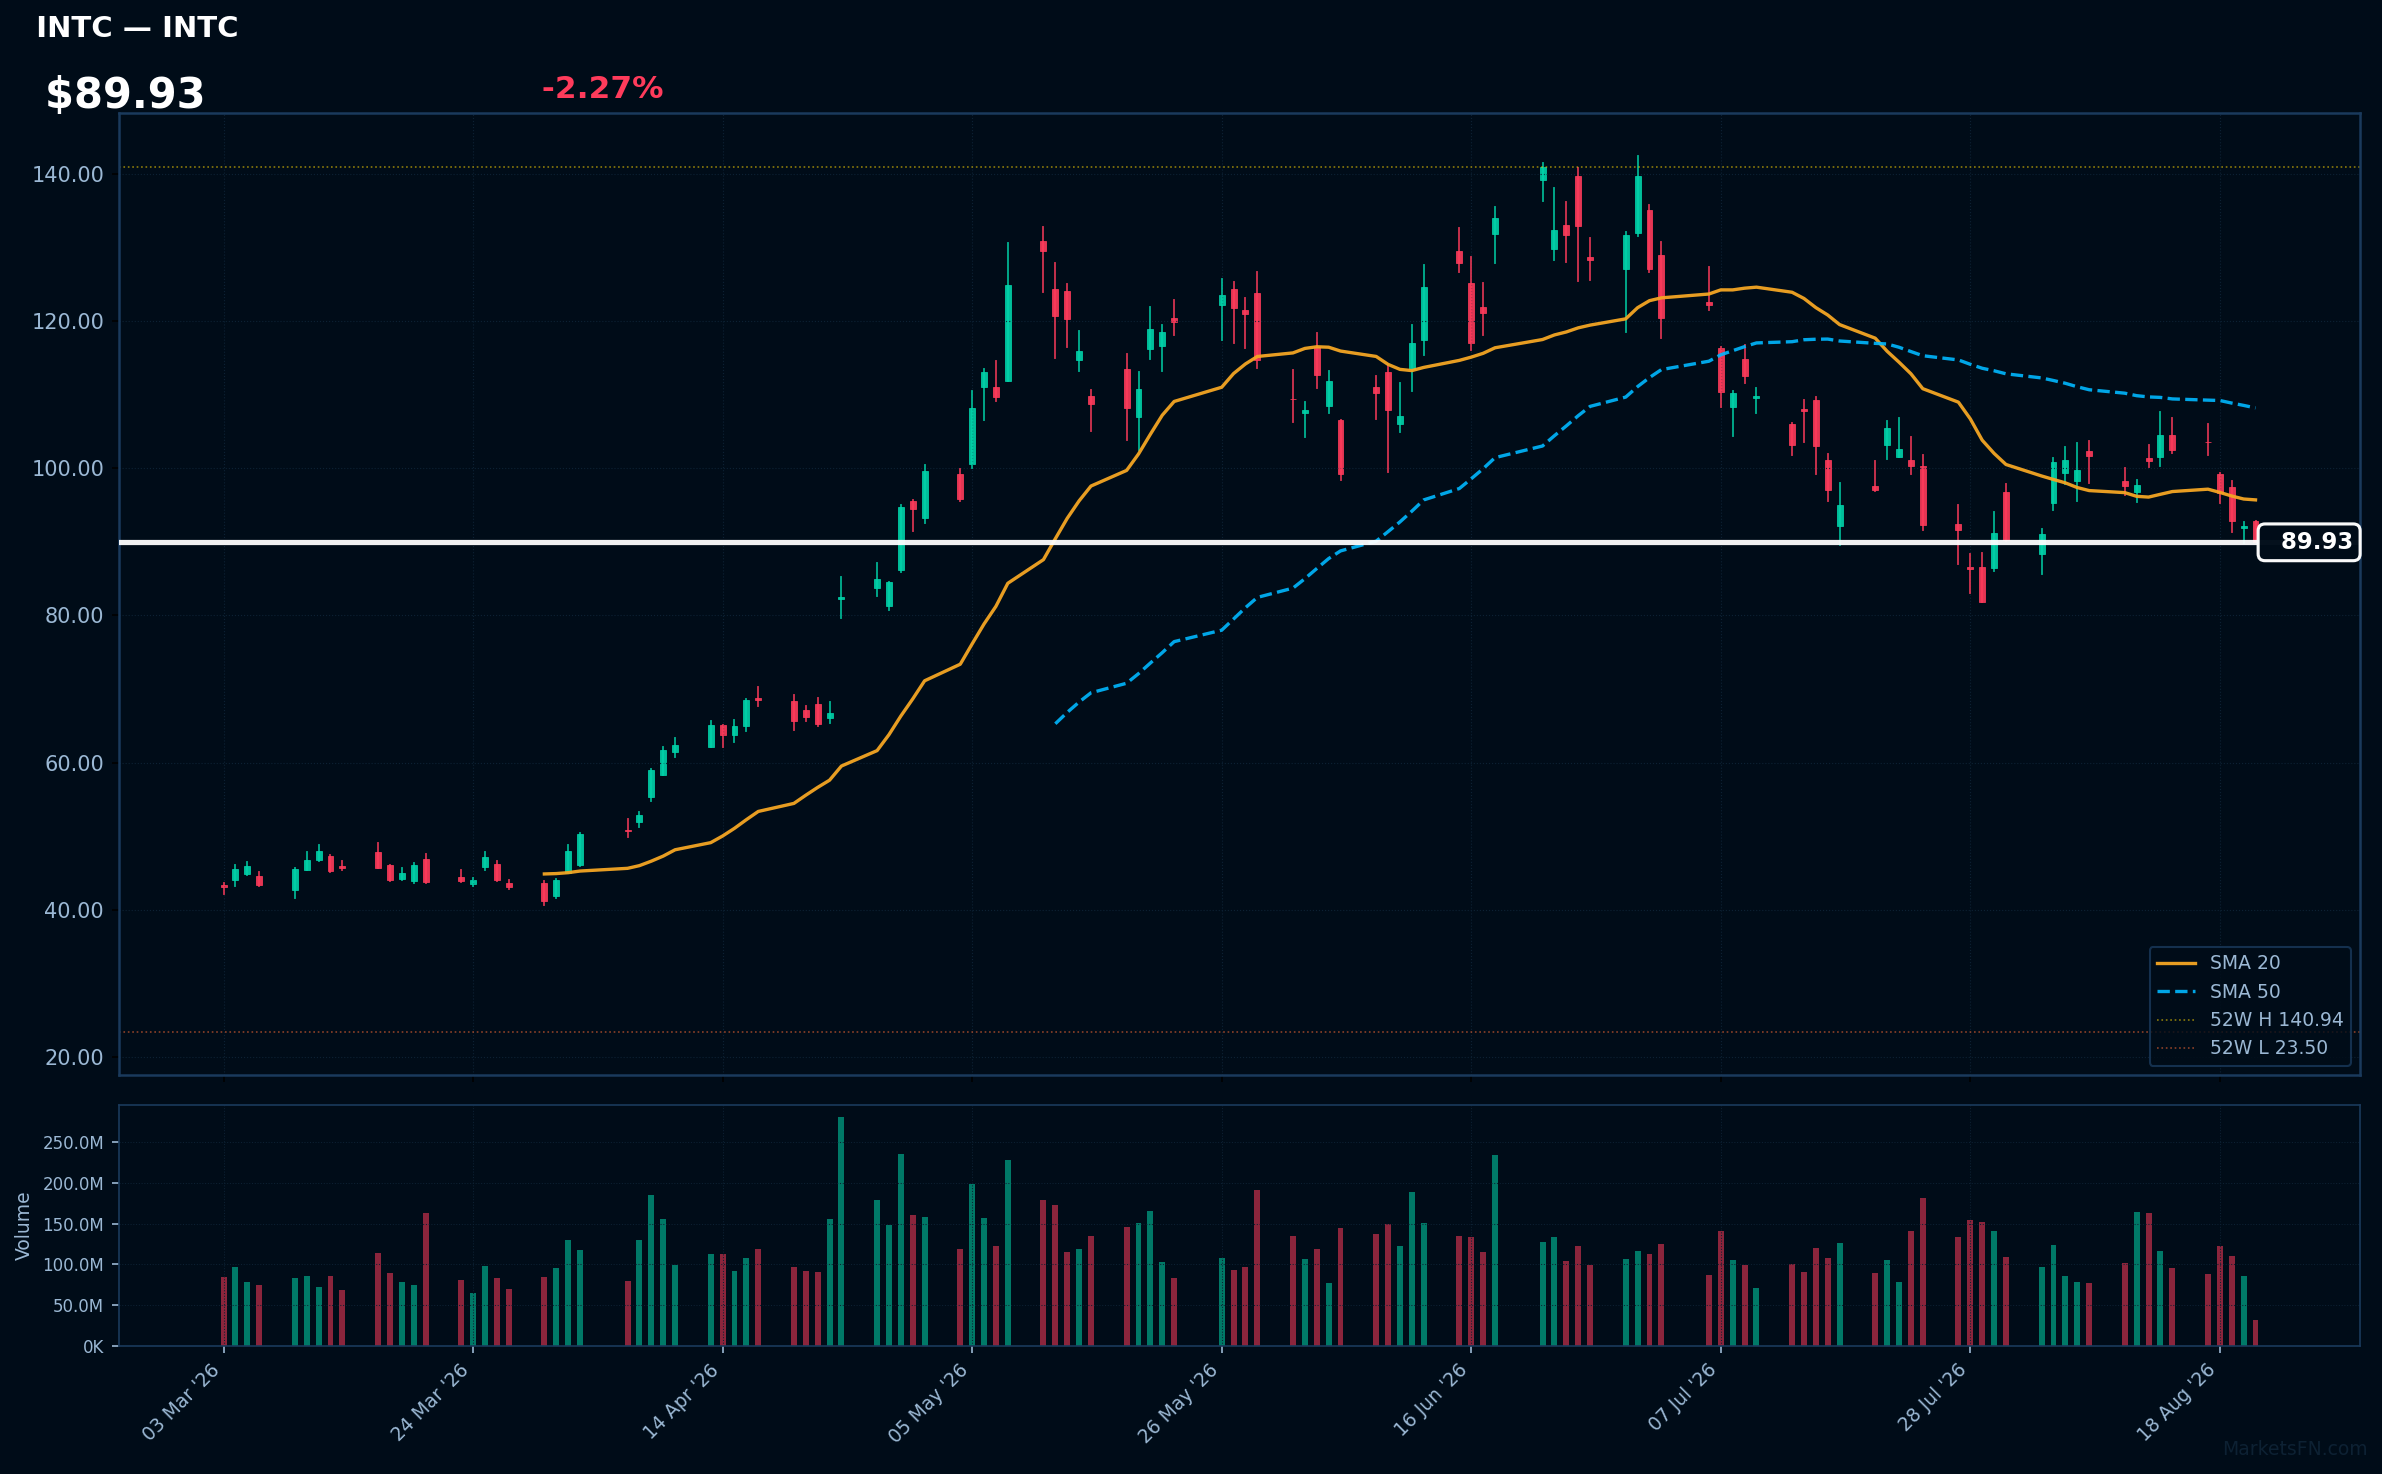
Task: Click the 89.93 price label box
Action: 2309,542
